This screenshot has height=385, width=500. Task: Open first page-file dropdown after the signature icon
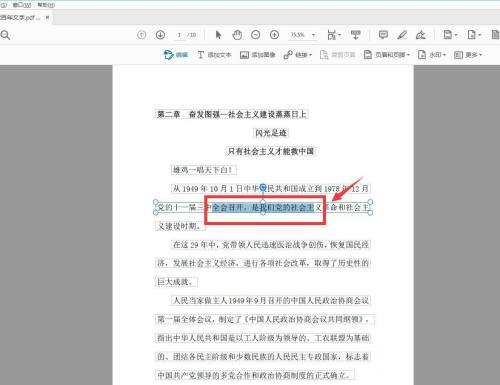(x=450, y=35)
